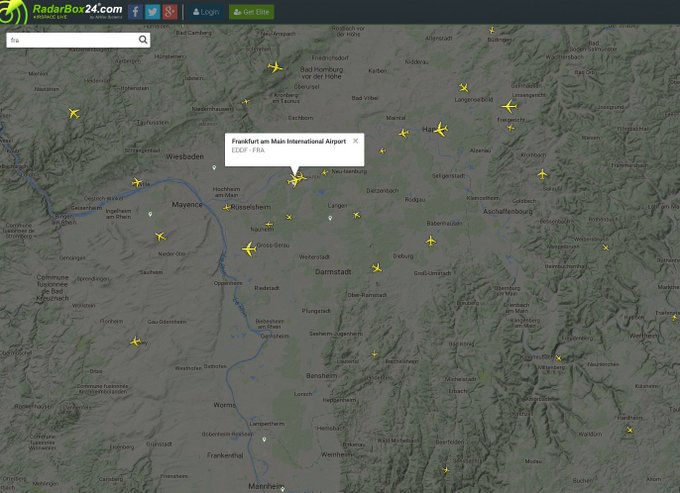Click the airport pin marker near Lampertheim
This screenshot has height=493, width=680.
point(264,440)
